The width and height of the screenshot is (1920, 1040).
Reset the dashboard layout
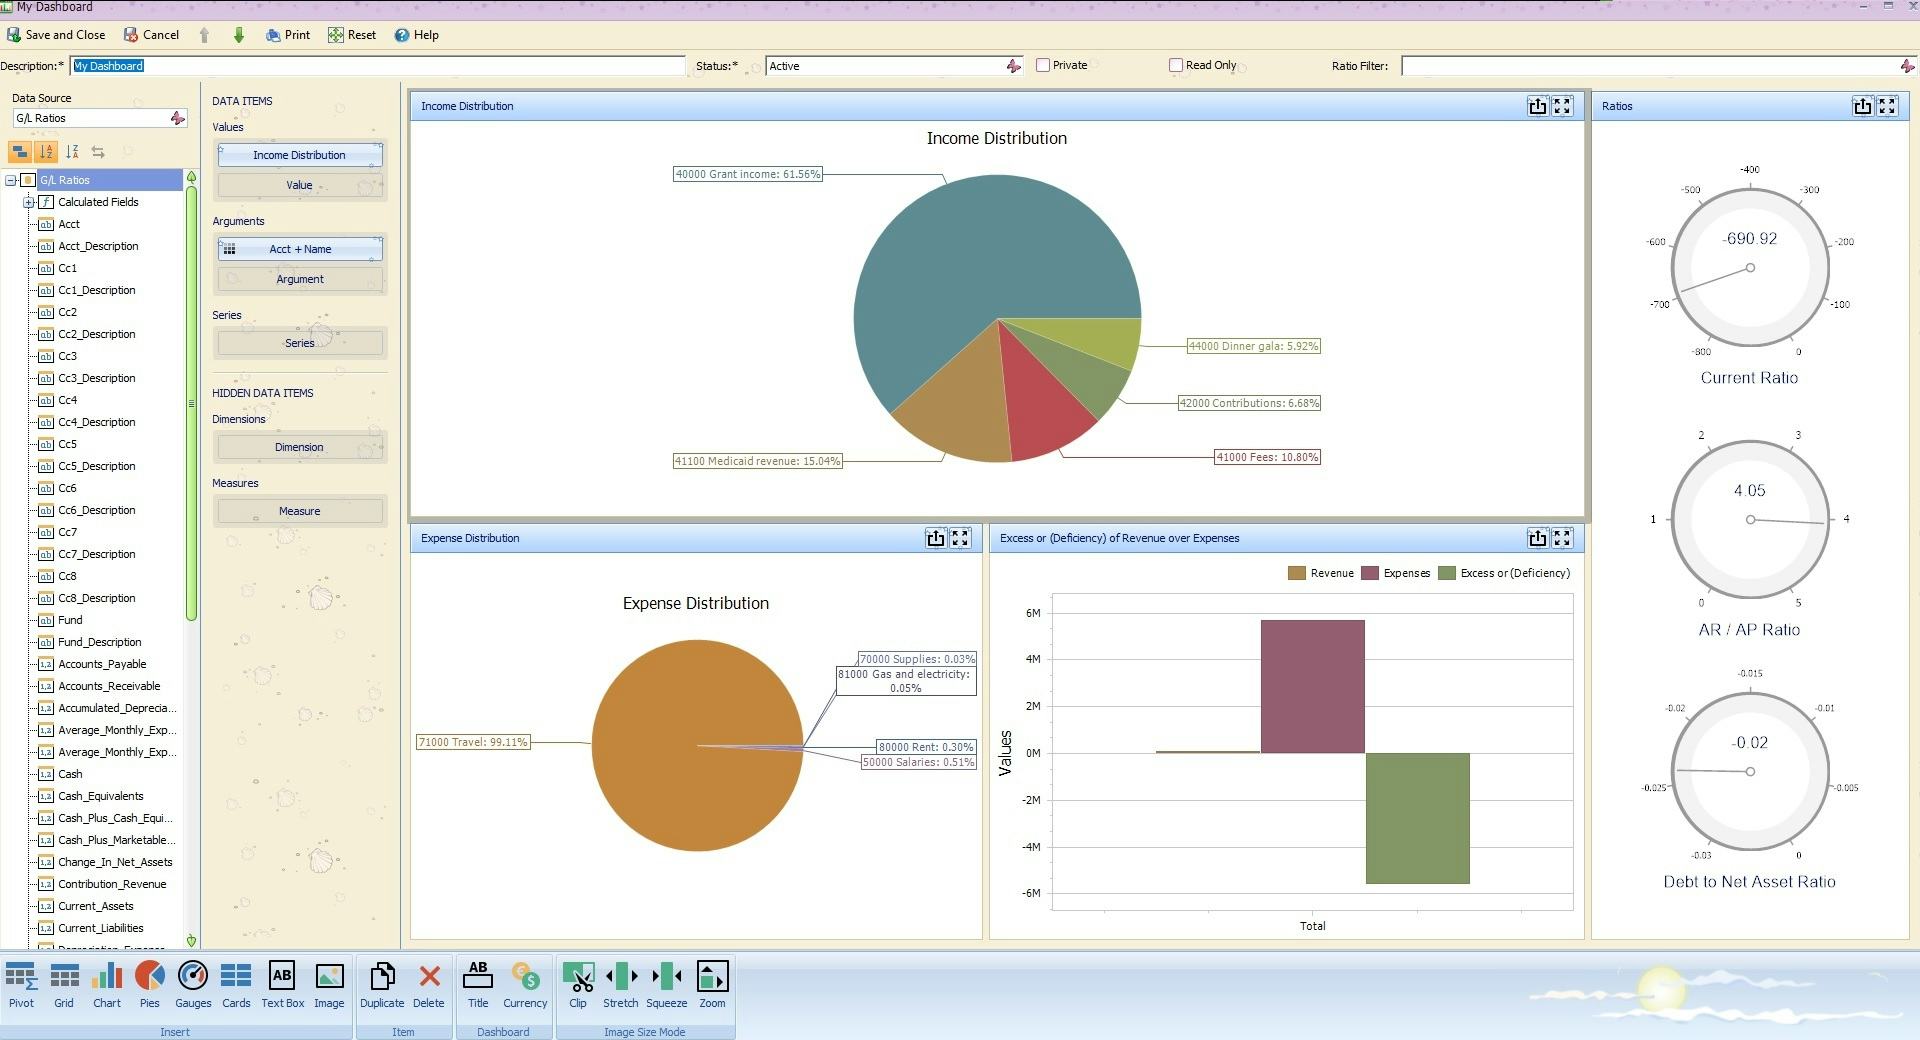click(352, 35)
